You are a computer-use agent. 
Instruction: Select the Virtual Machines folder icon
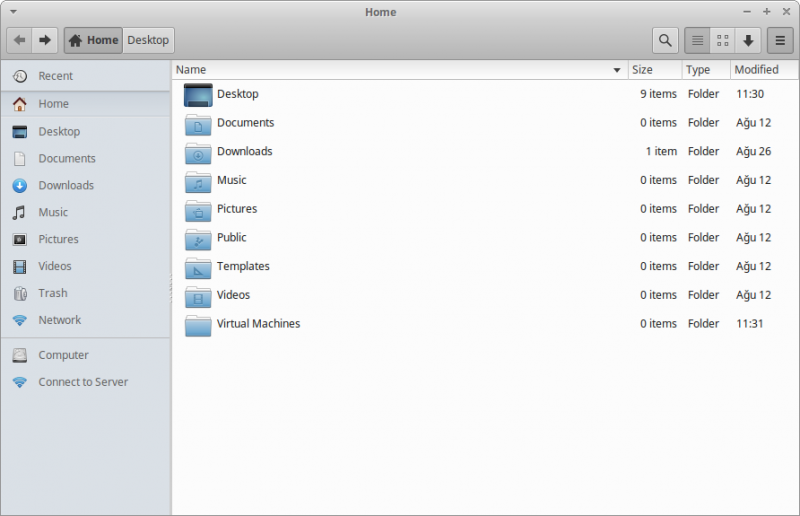(x=198, y=325)
